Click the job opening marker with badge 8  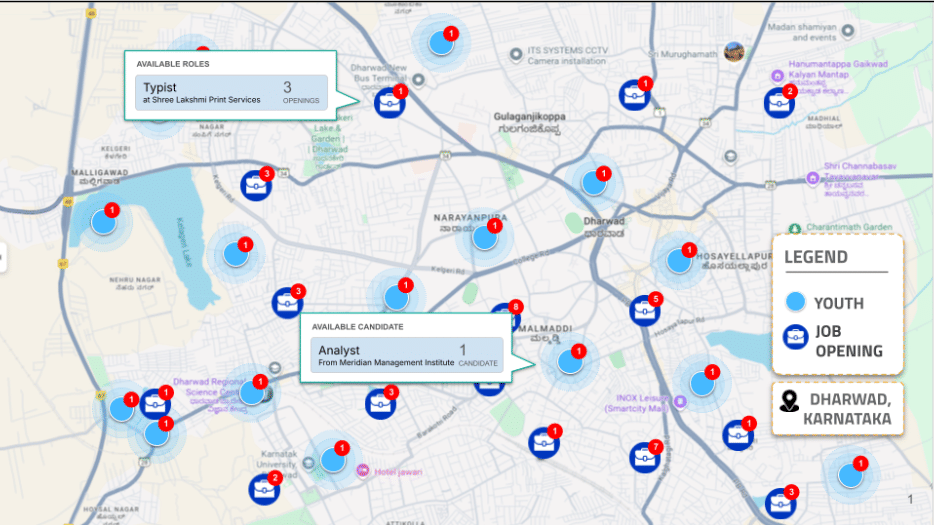point(505,318)
